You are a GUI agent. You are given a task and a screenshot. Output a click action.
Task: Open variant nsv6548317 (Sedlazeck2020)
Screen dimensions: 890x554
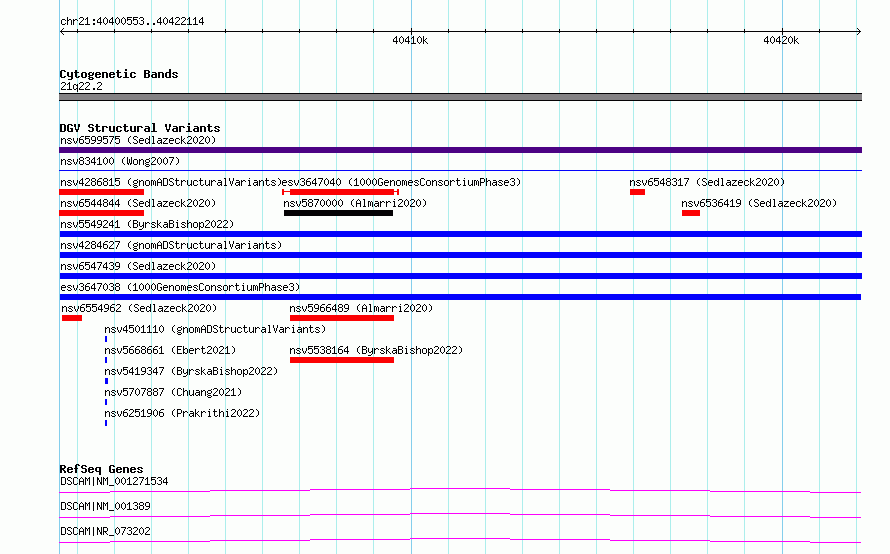click(x=707, y=182)
